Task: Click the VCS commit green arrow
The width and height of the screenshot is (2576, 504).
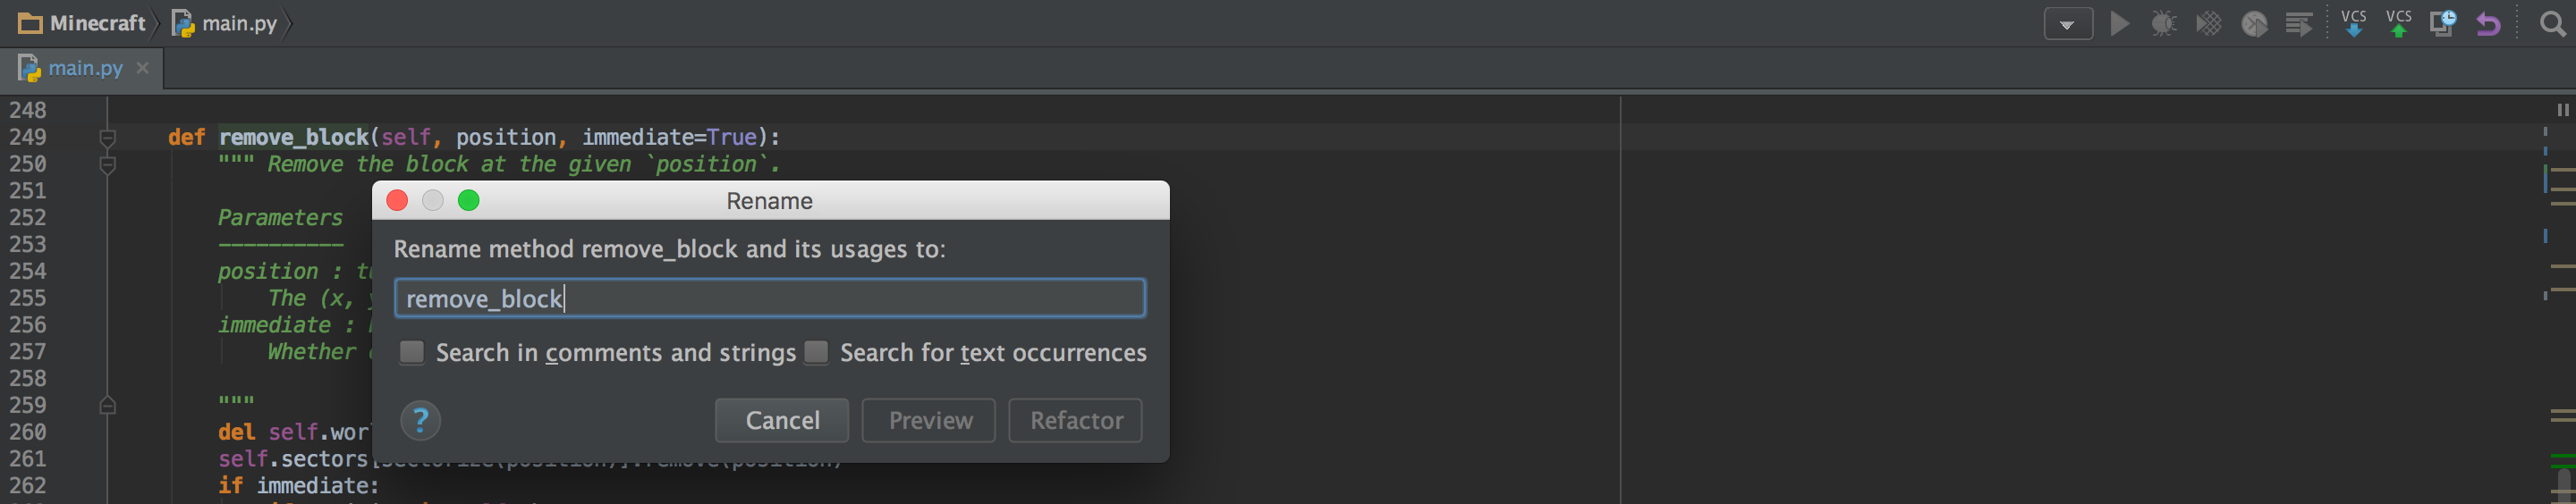Action: point(2399,24)
